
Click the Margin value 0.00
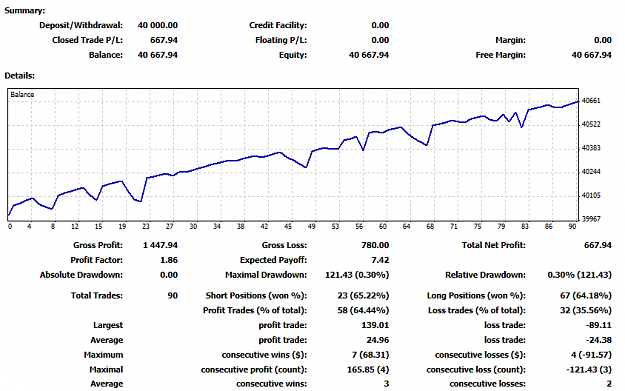[x=603, y=40]
